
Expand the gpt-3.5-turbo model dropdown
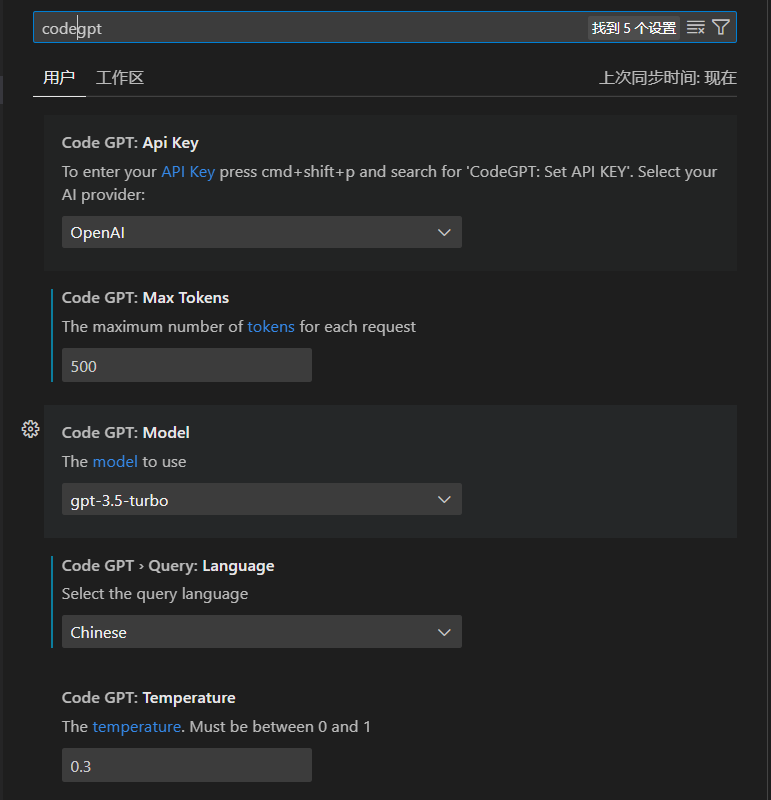click(261, 500)
